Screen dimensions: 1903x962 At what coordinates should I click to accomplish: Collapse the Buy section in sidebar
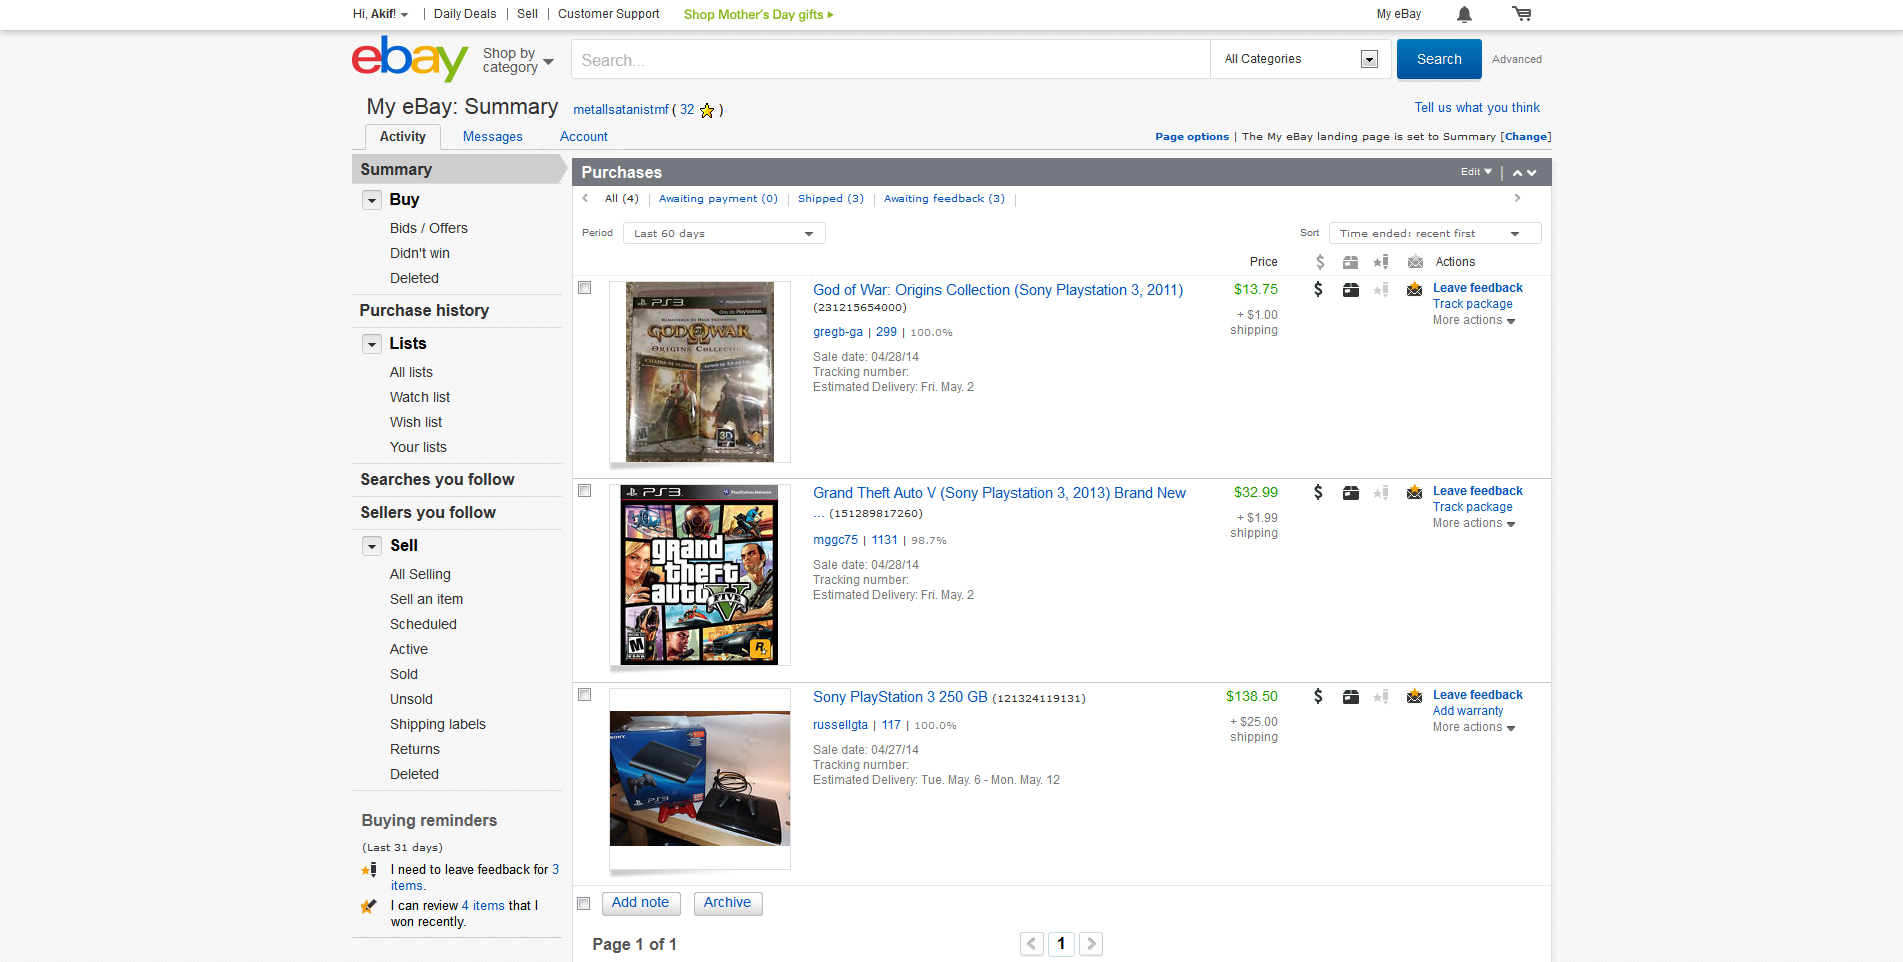(x=372, y=200)
